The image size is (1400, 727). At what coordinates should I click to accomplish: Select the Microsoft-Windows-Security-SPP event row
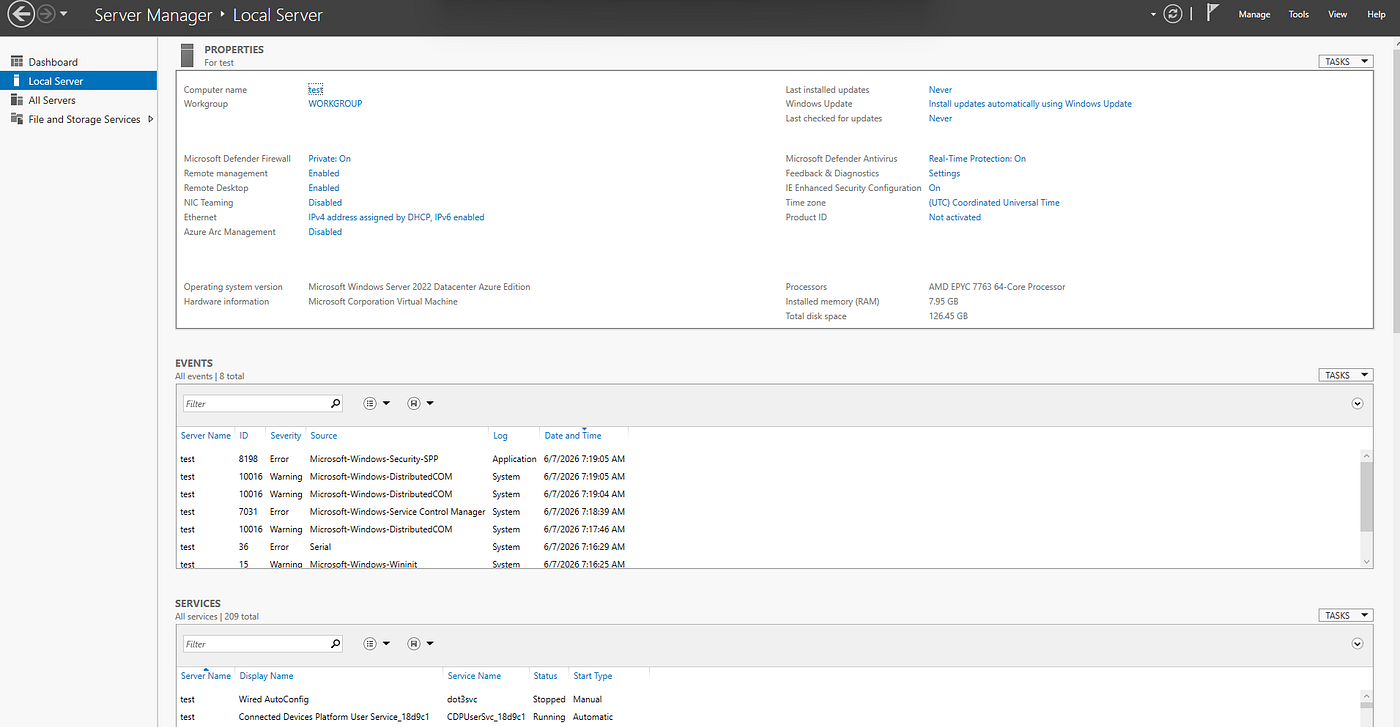tap(768, 459)
